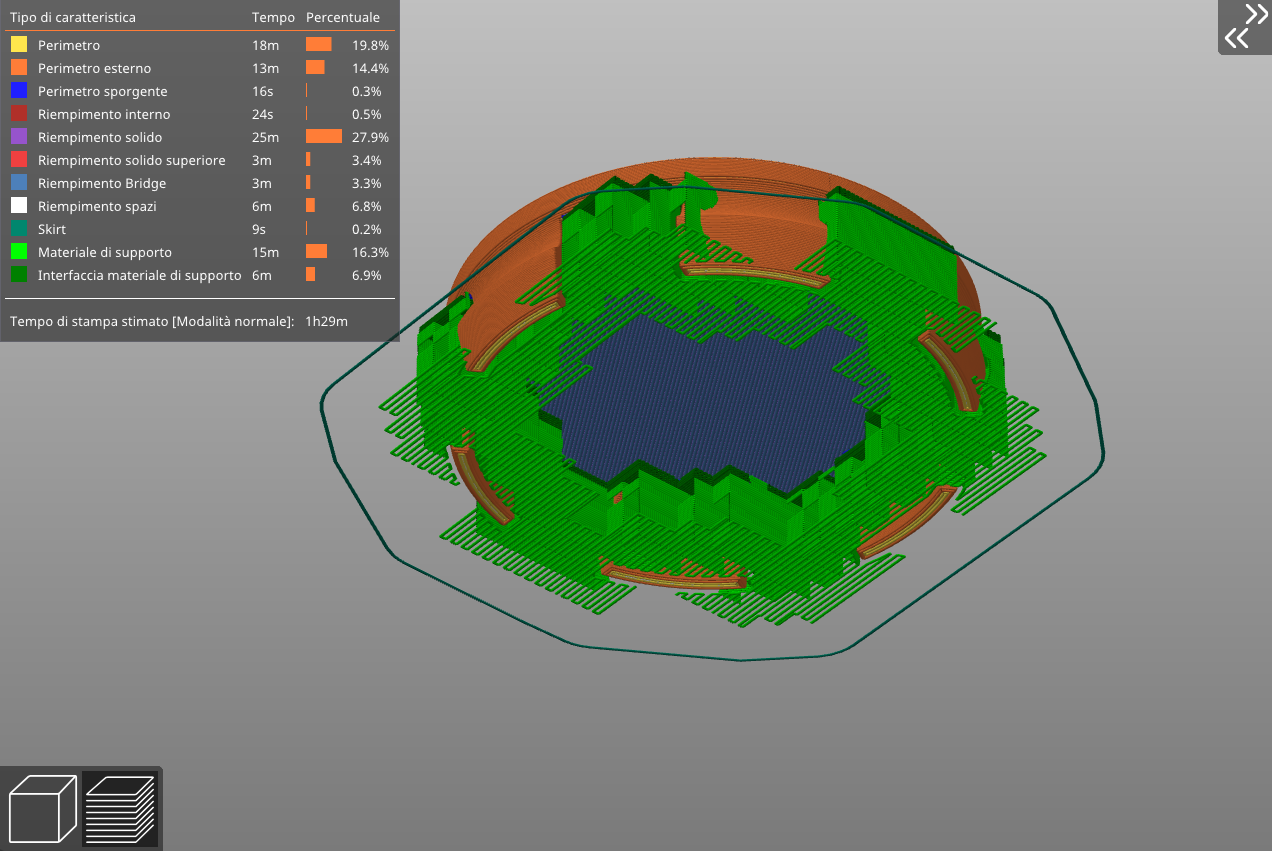Click the estimated print time 1h29m
This screenshot has height=852, width=1272.
tap(326, 321)
